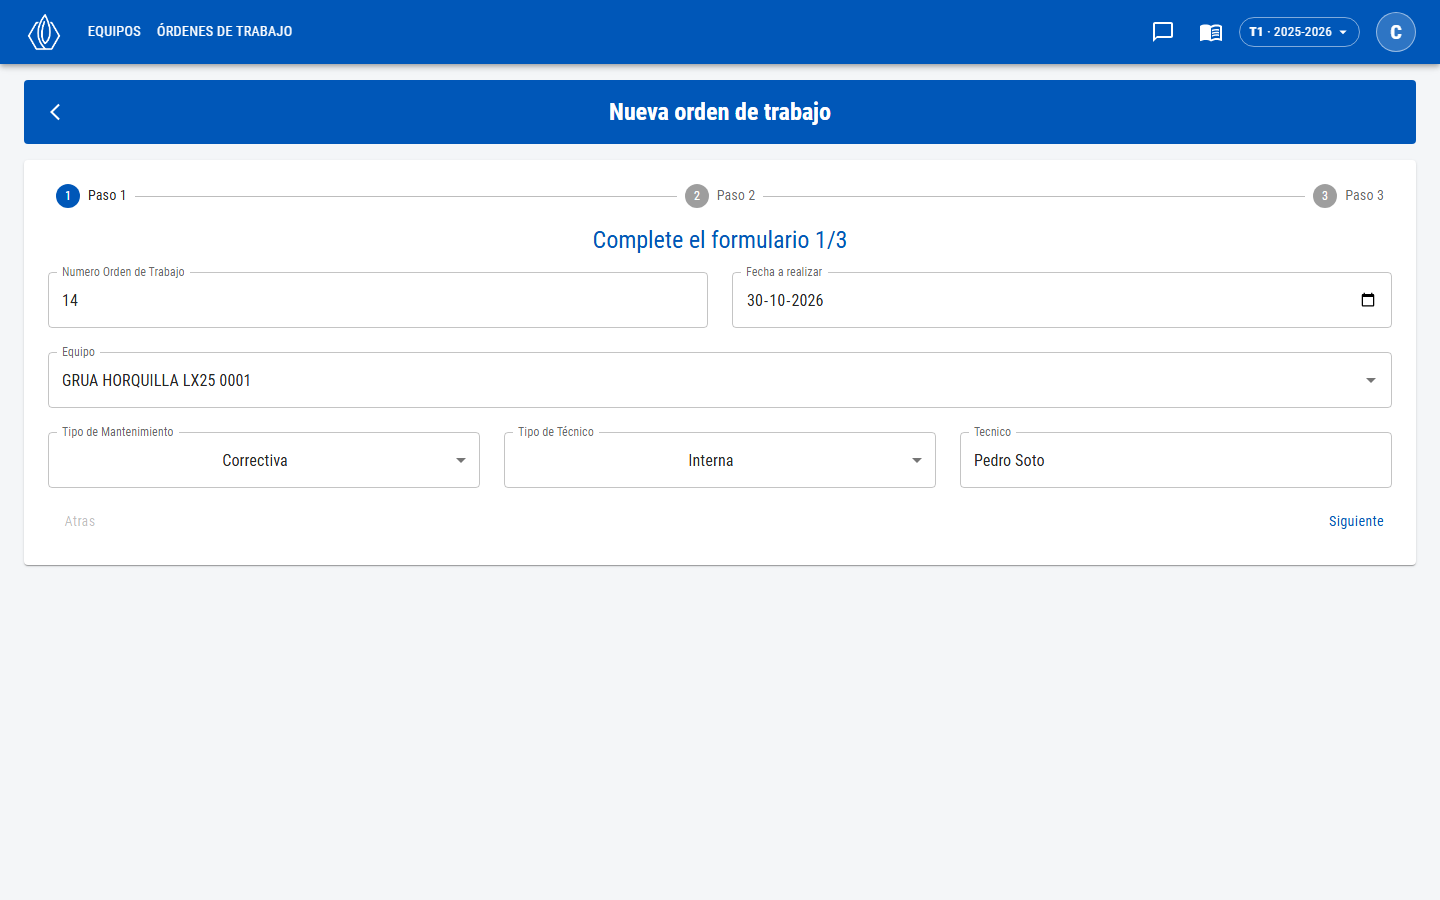
Task: Open the date picker calendar icon
Action: pyautogui.click(x=1368, y=300)
